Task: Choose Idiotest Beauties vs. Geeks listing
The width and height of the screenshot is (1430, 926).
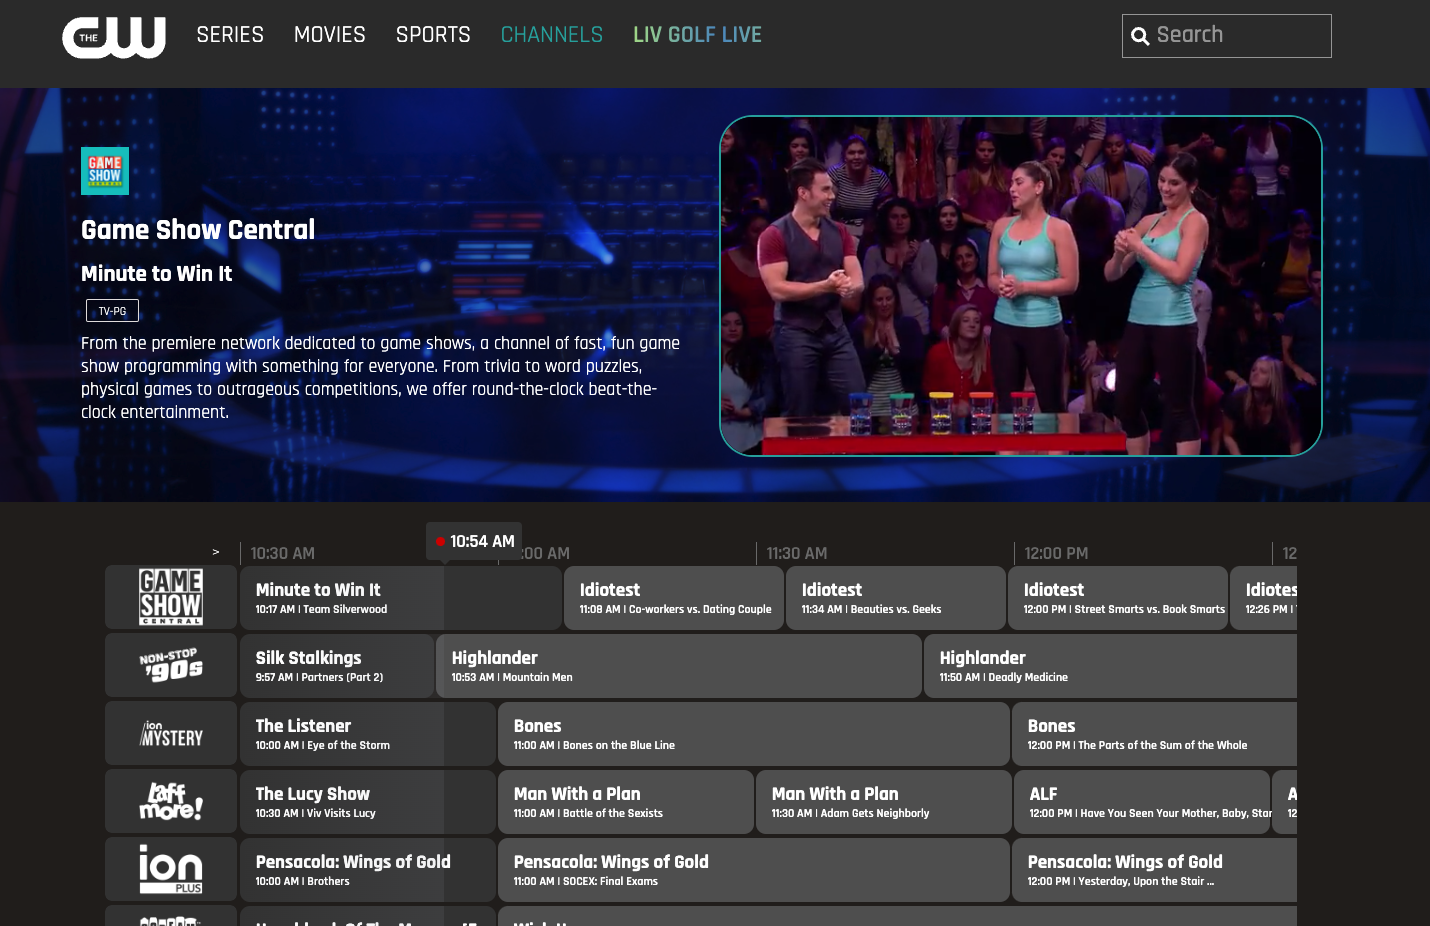Action: click(x=896, y=598)
